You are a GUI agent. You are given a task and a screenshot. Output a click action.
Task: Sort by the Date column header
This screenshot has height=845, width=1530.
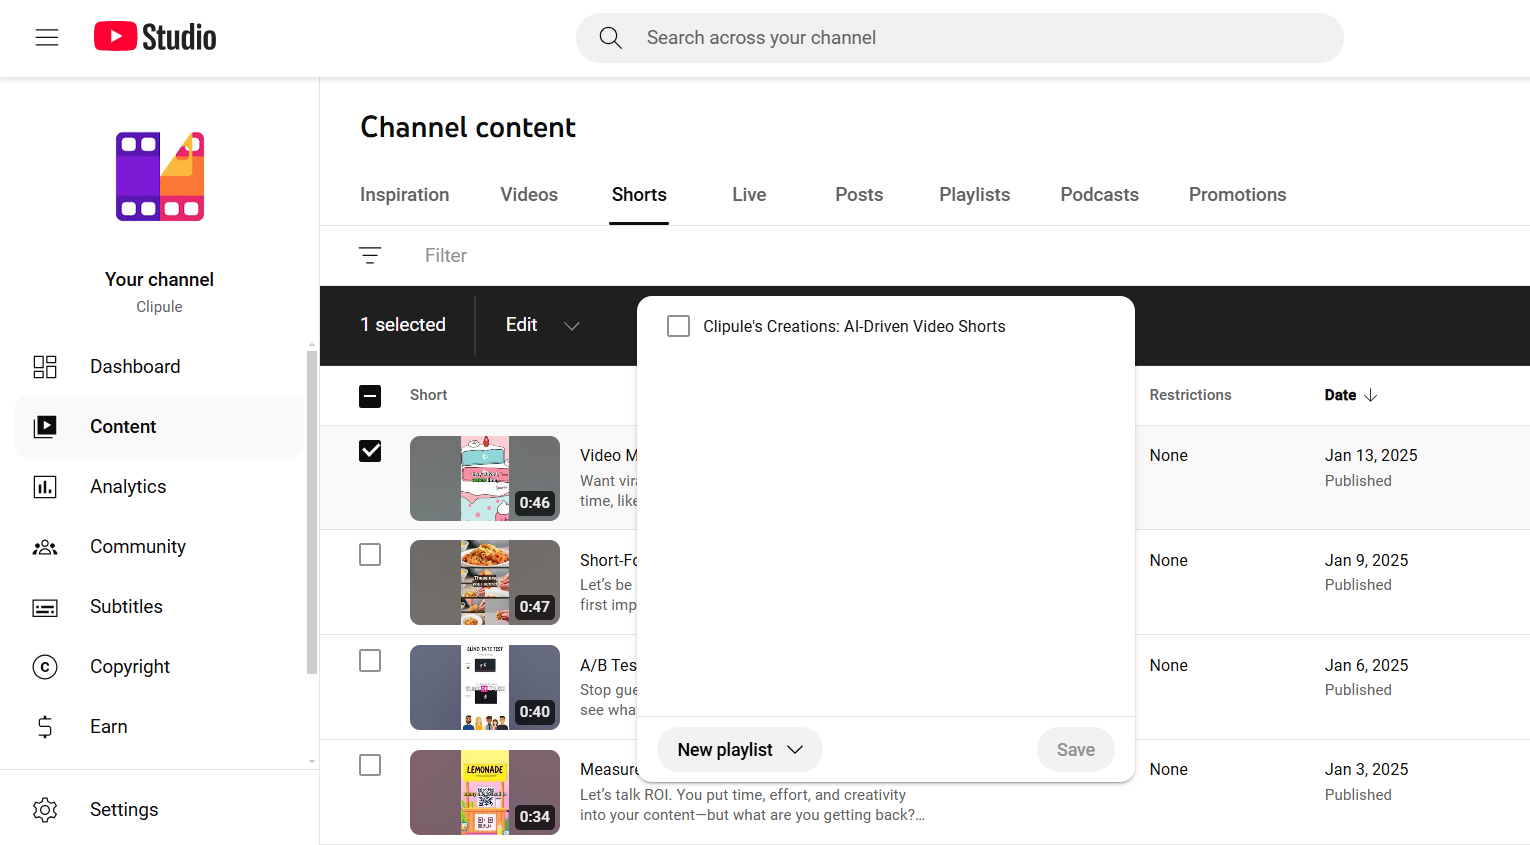point(1351,395)
